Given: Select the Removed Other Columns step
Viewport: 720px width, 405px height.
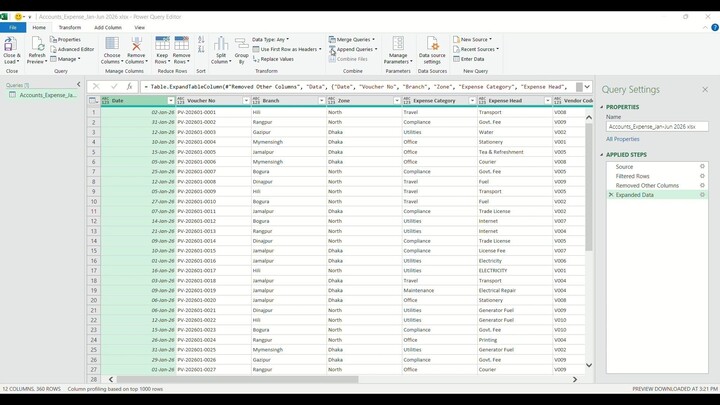Looking at the screenshot, I should click(647, 186).
